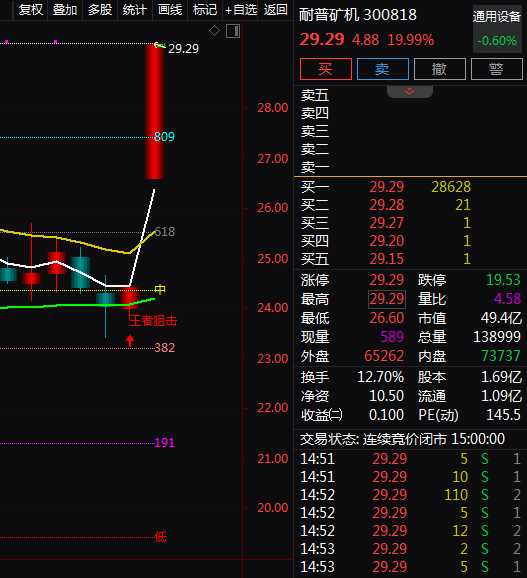Click the cyan 809 Fibonacci level label
Viewport: 527px width, 578px height.
pyautogui.click(x=164, y=137)
